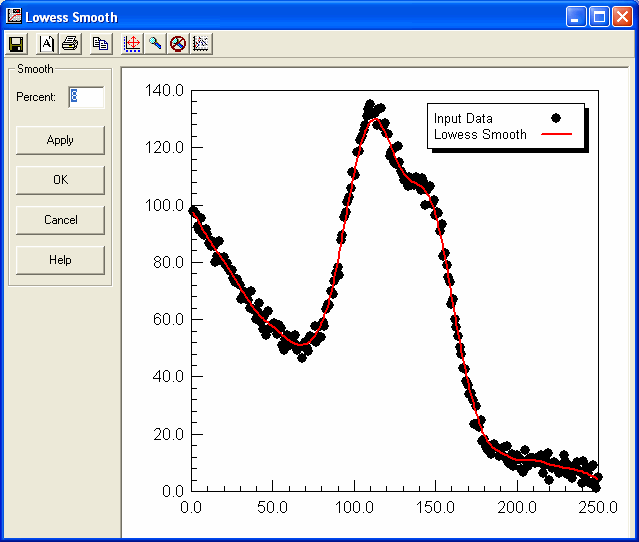
Task: Minimize the Lowess Smooth window
Action: 576,17
